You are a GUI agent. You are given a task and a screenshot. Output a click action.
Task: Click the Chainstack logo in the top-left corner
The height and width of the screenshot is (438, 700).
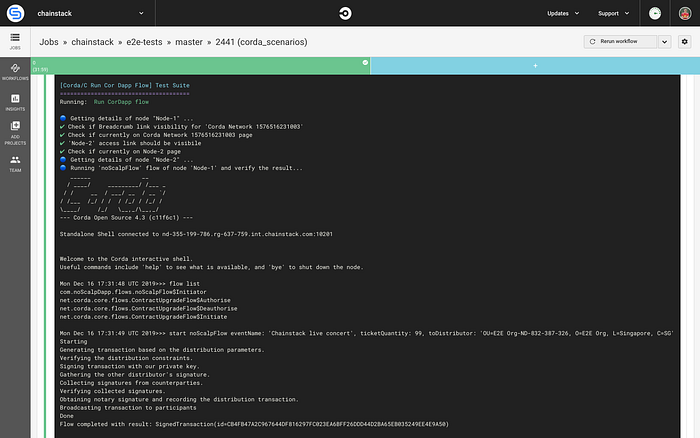(15, 13)
